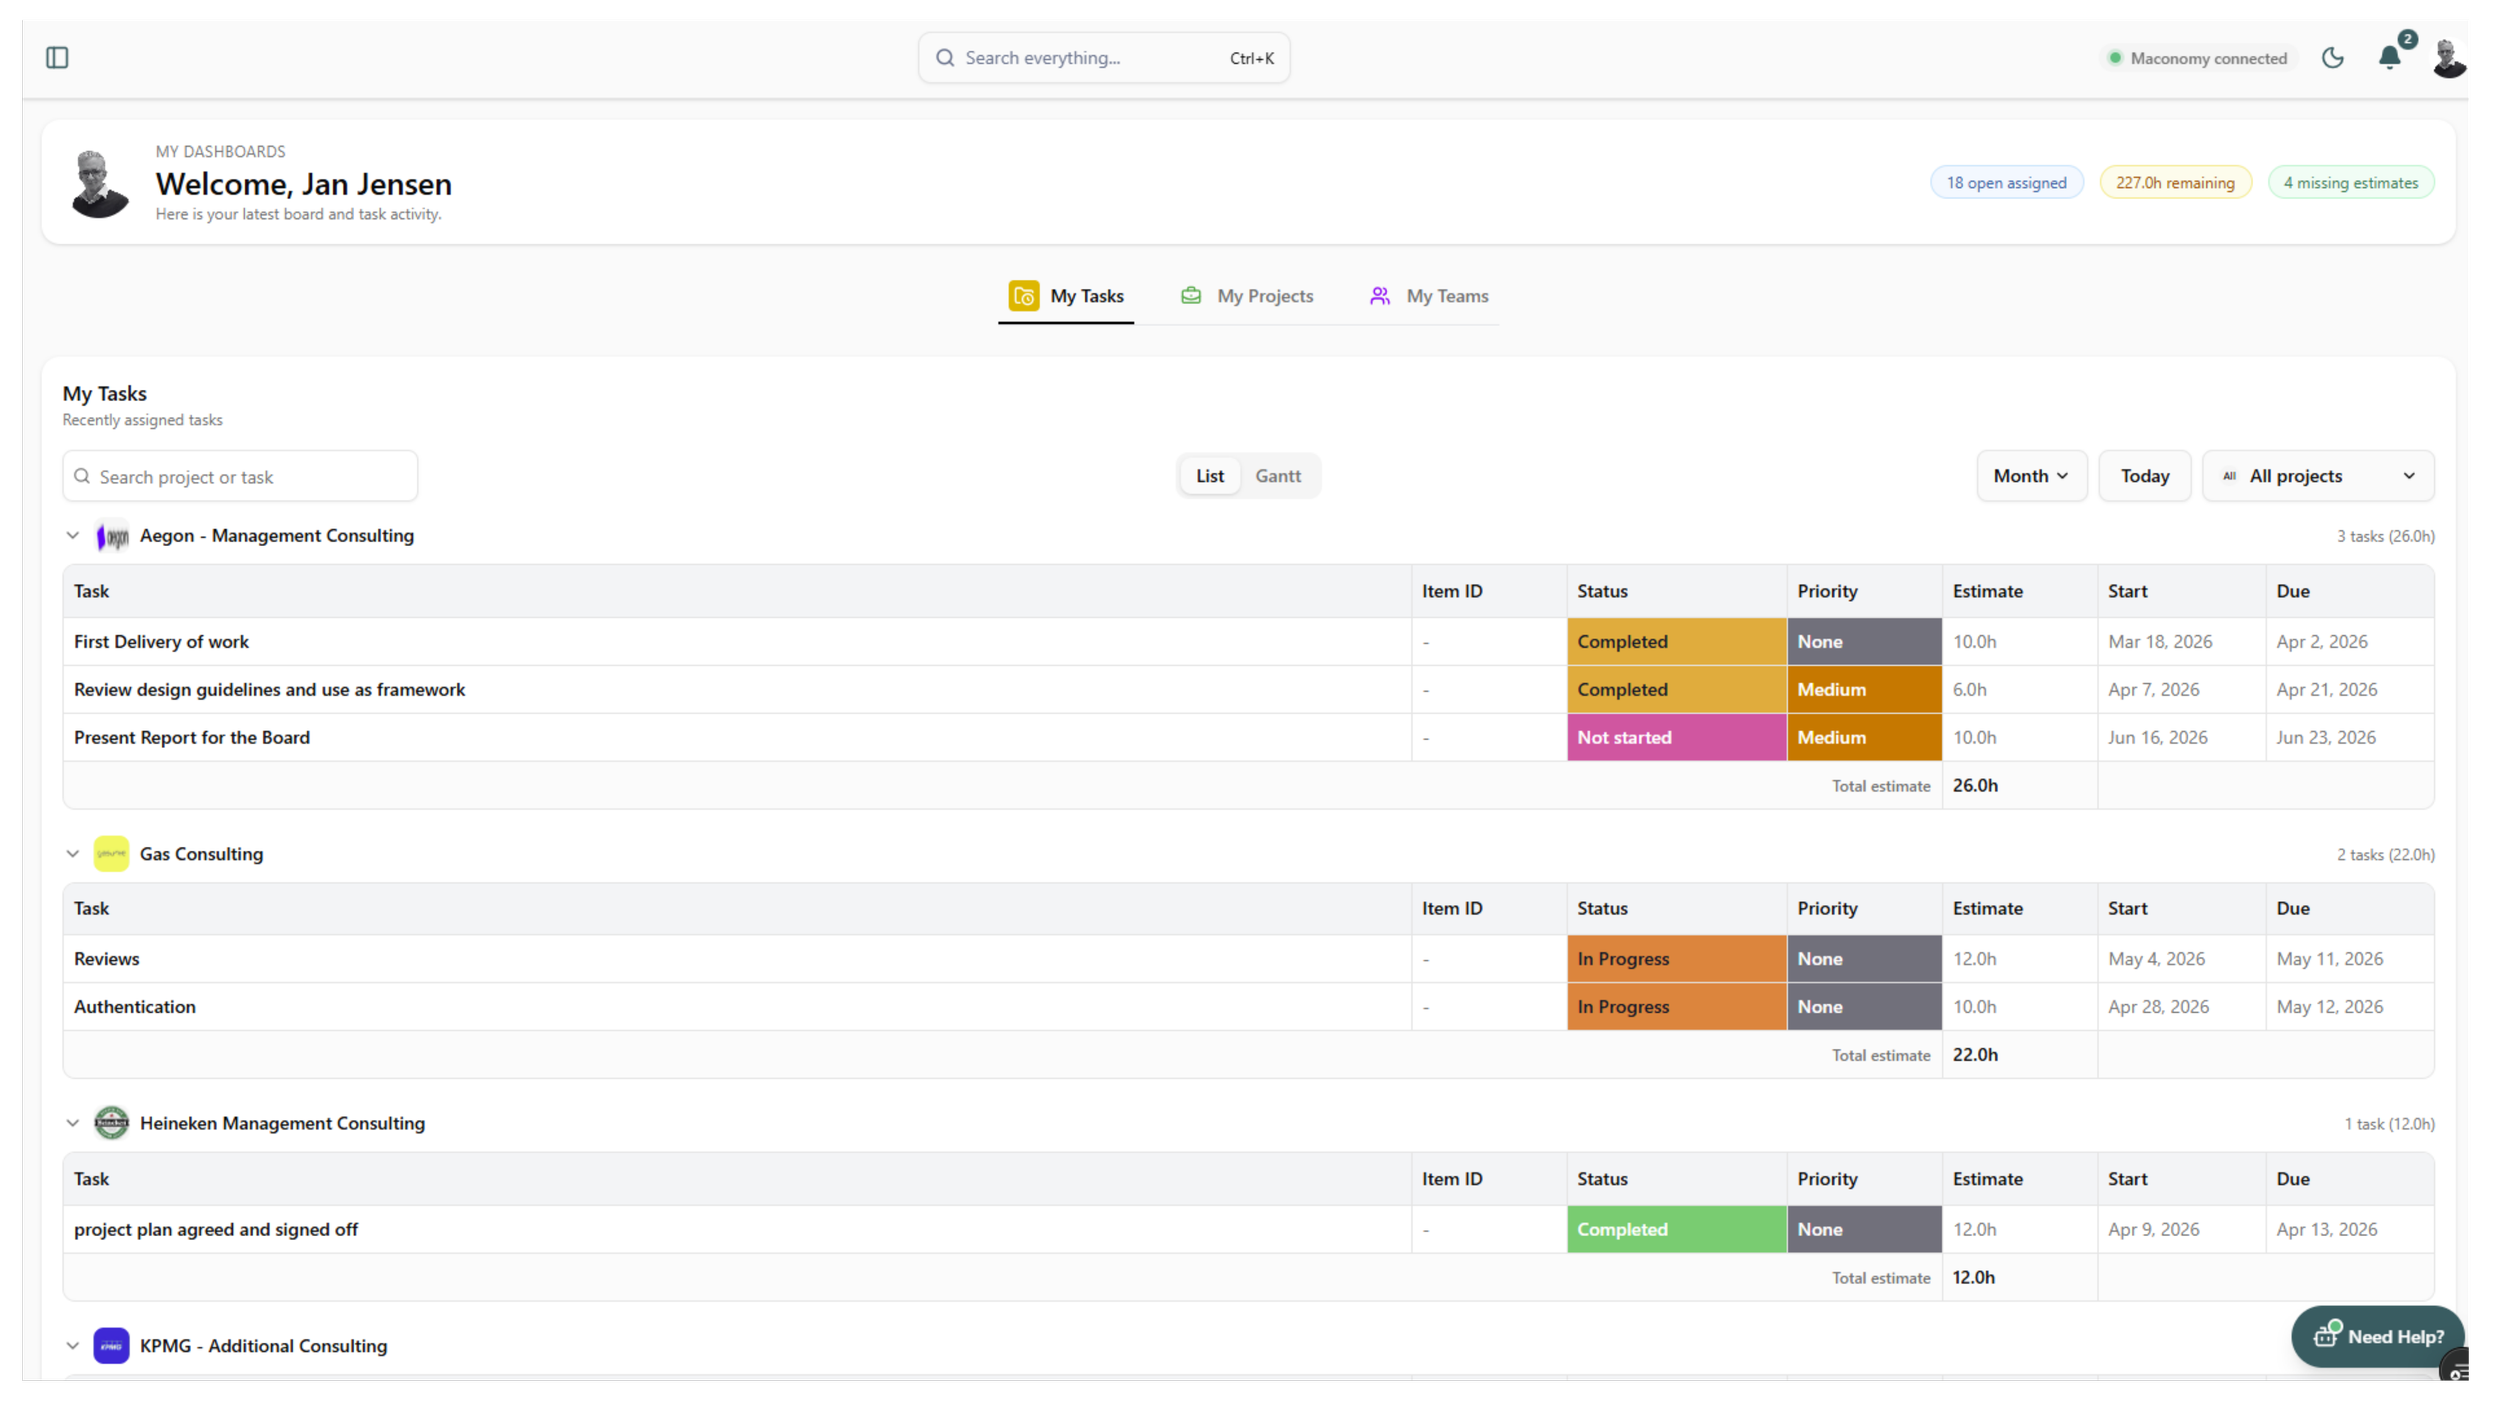Open the My Teams tab
2500x1406 pixels.
tap(1429, 296)
